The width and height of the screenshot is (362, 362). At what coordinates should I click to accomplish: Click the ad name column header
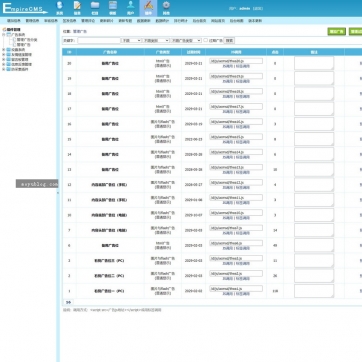pyautogui.click(x=110, y=52)
